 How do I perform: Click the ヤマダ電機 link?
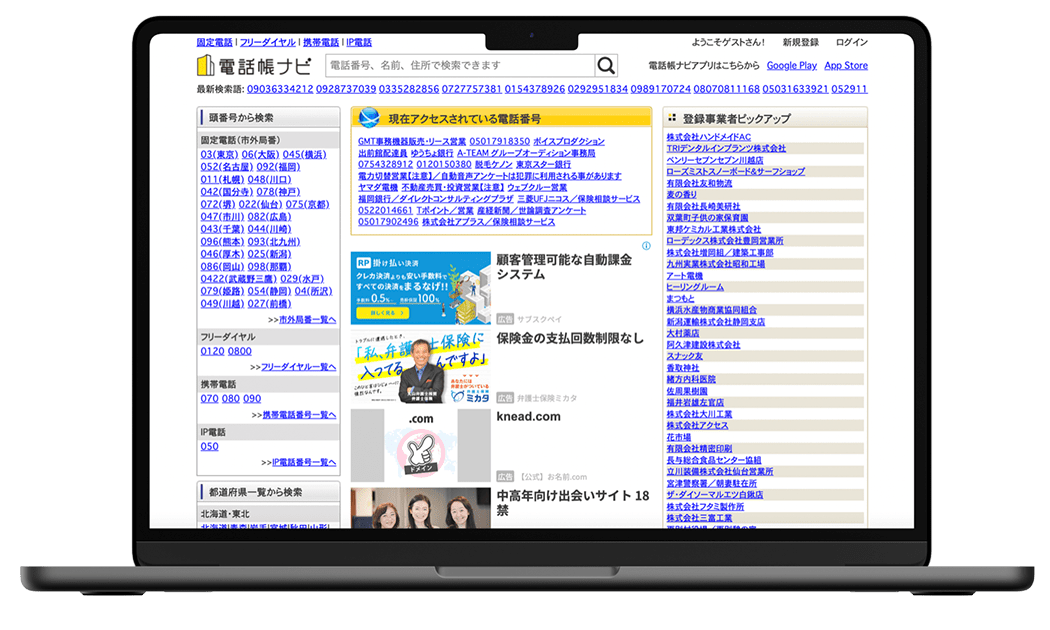(378, 188)
